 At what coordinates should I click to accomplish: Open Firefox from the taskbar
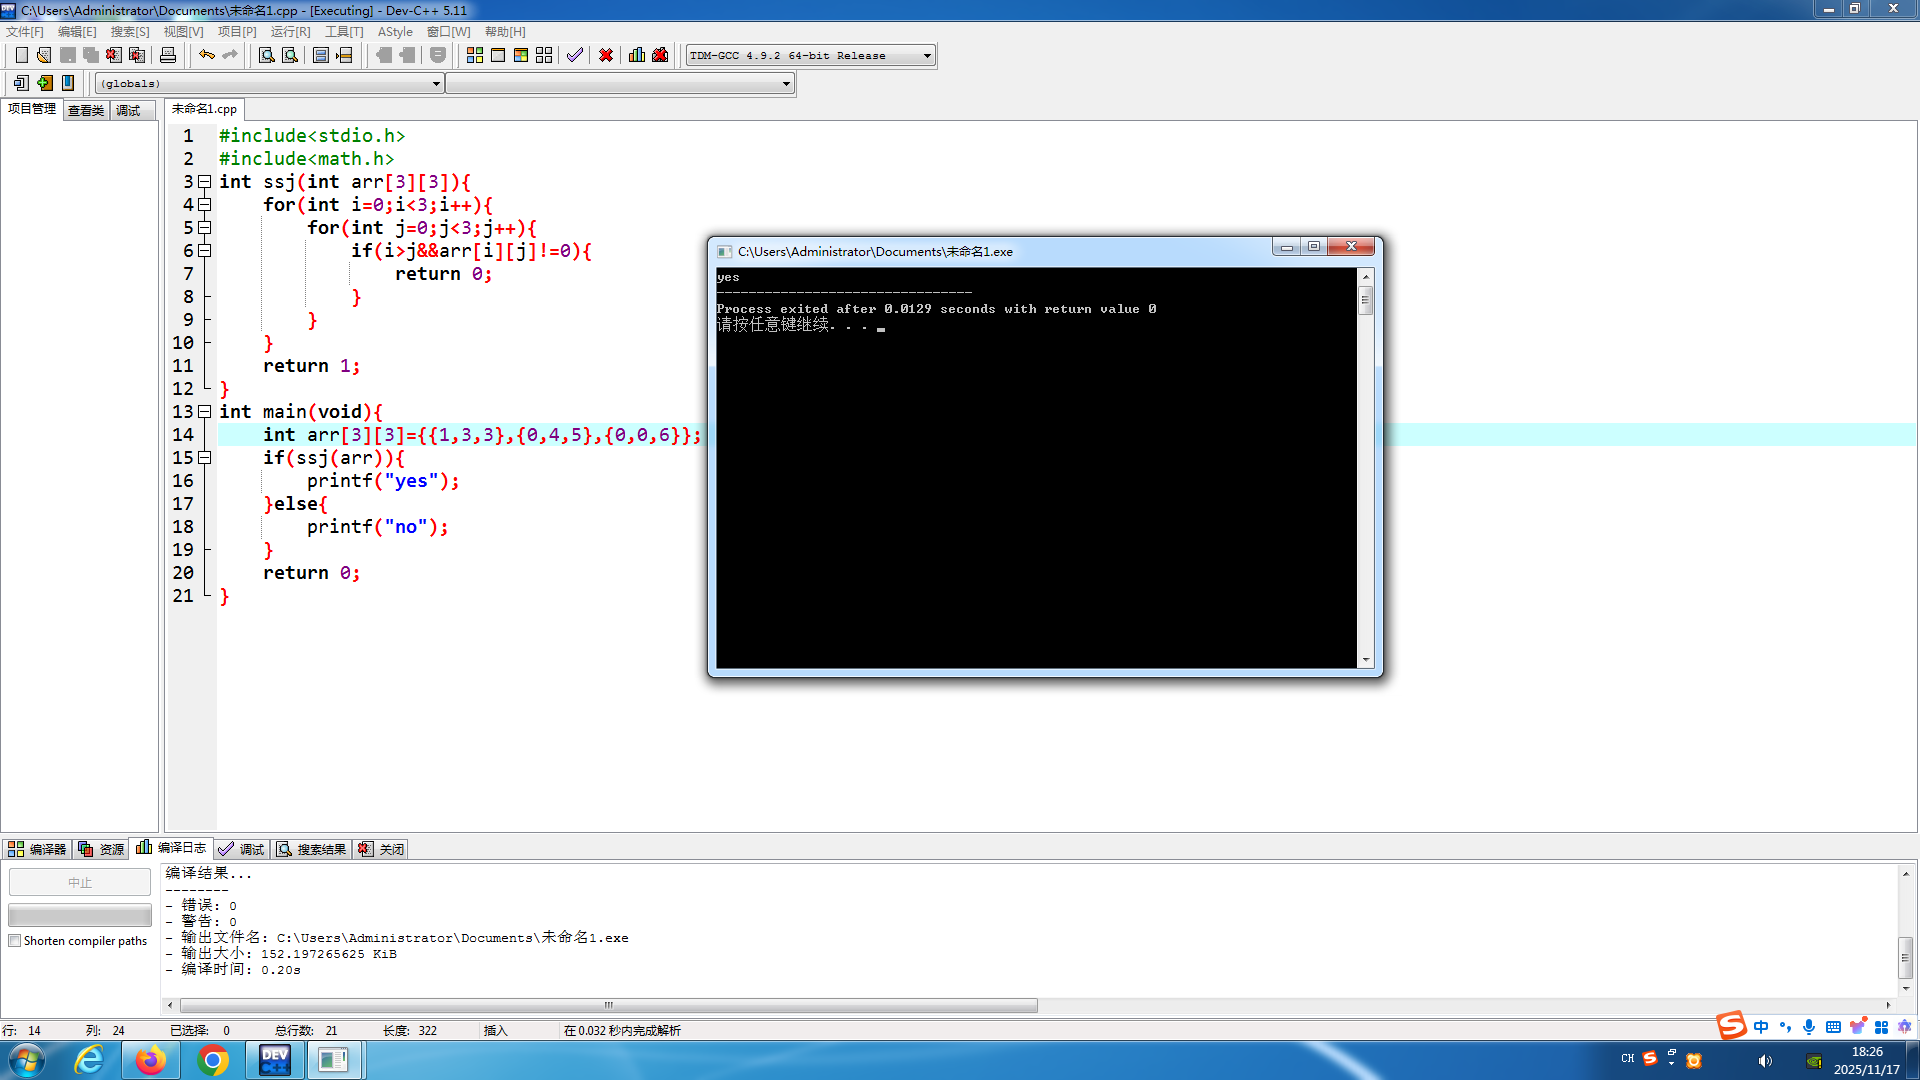click(x=150, y=1060)
